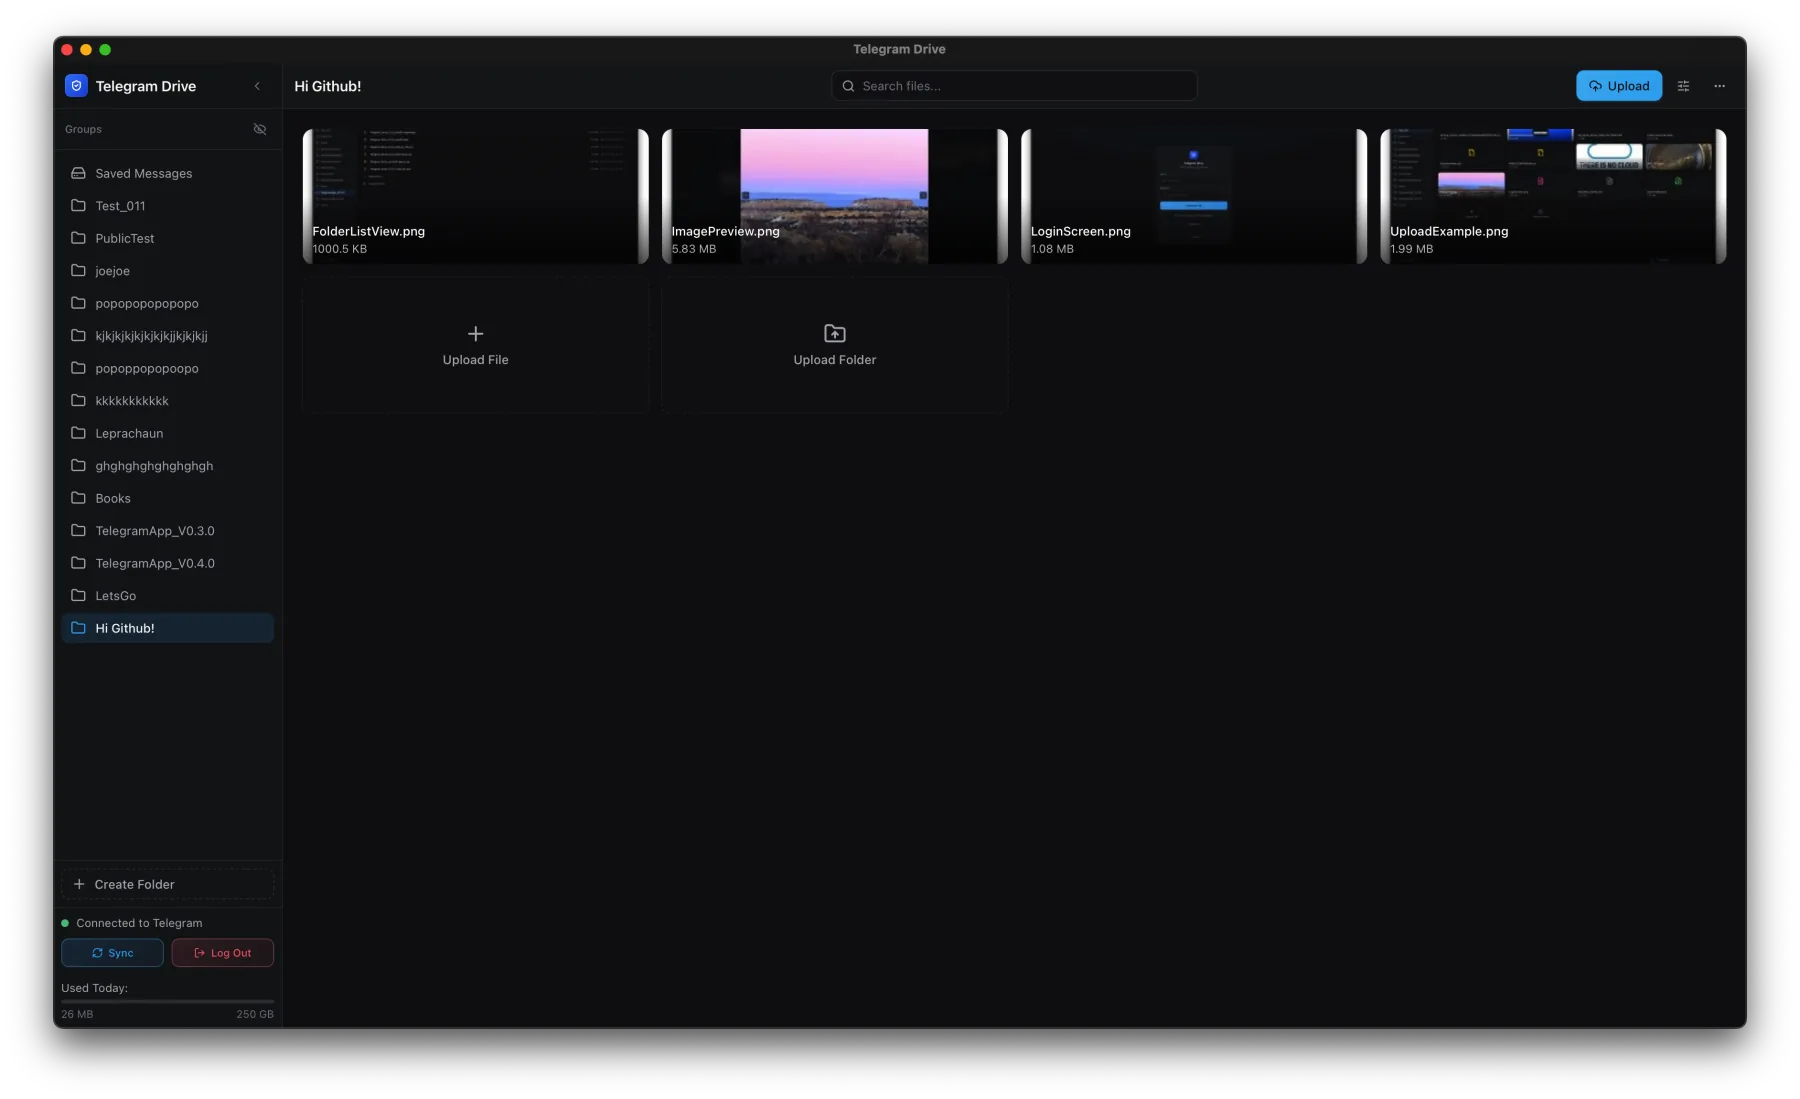Open the Saved Messages drive icon
The image size is (1800, 1099).
pyautogui.click(x=78, y=173)
